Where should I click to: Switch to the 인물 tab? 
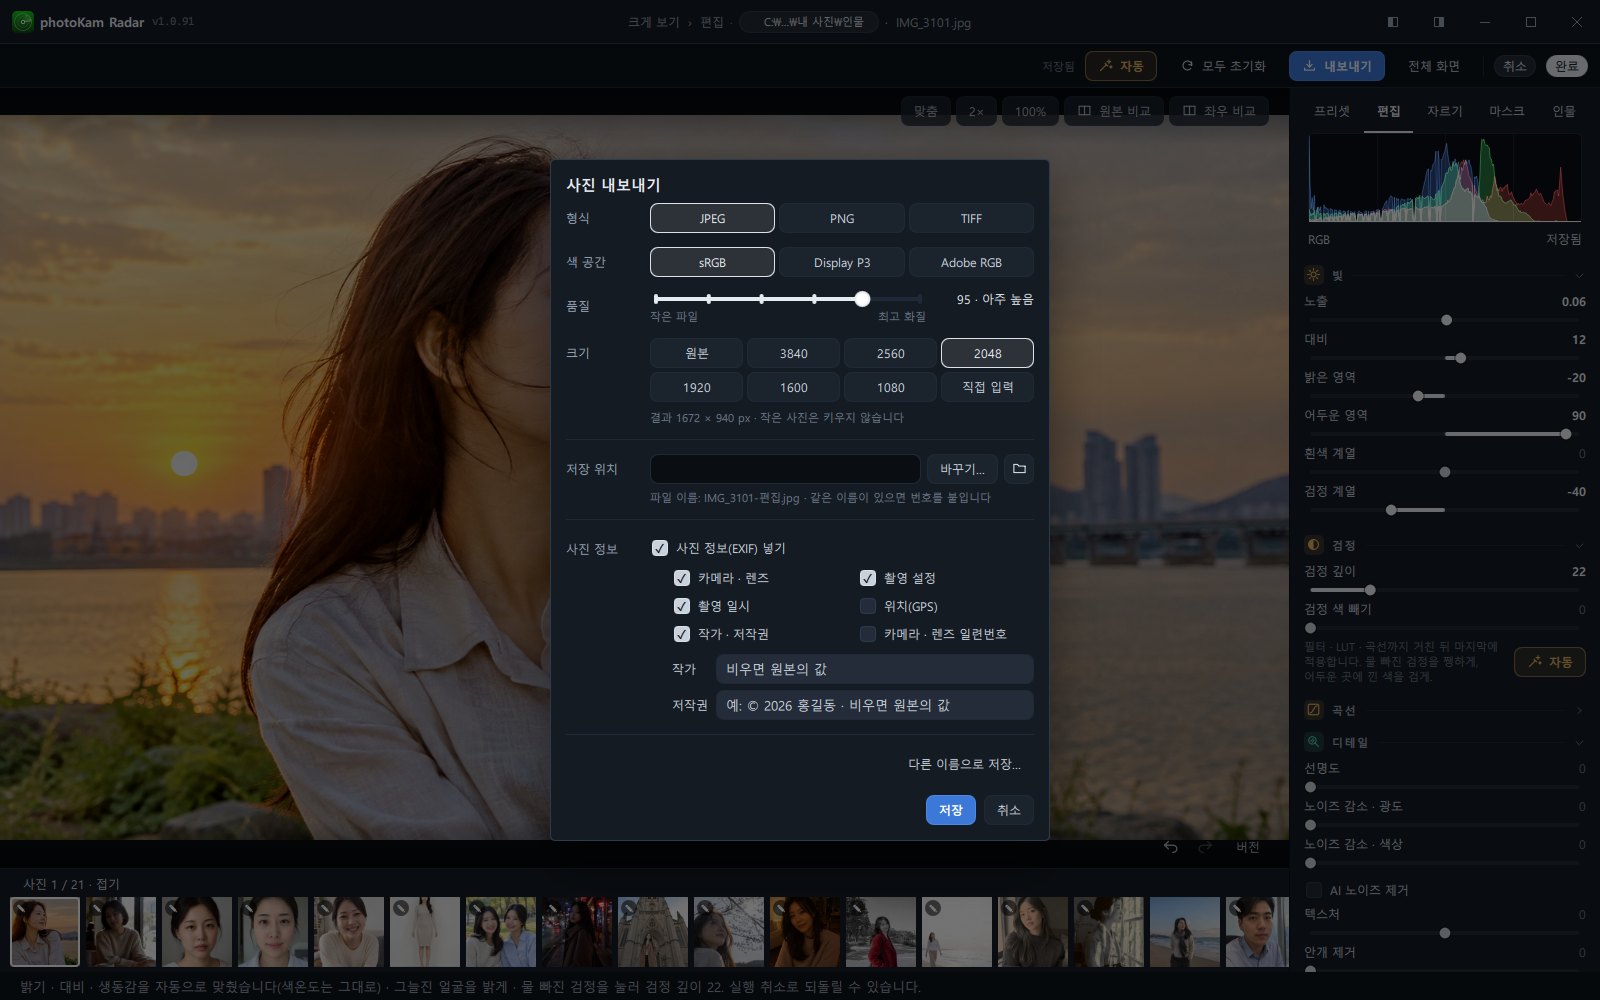click(x=1563, y=111)
